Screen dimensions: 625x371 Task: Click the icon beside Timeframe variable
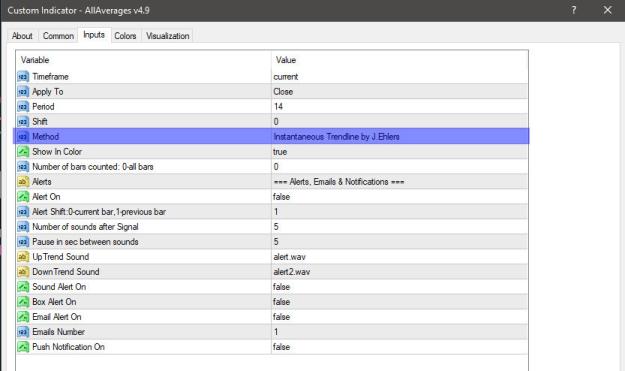23,77
